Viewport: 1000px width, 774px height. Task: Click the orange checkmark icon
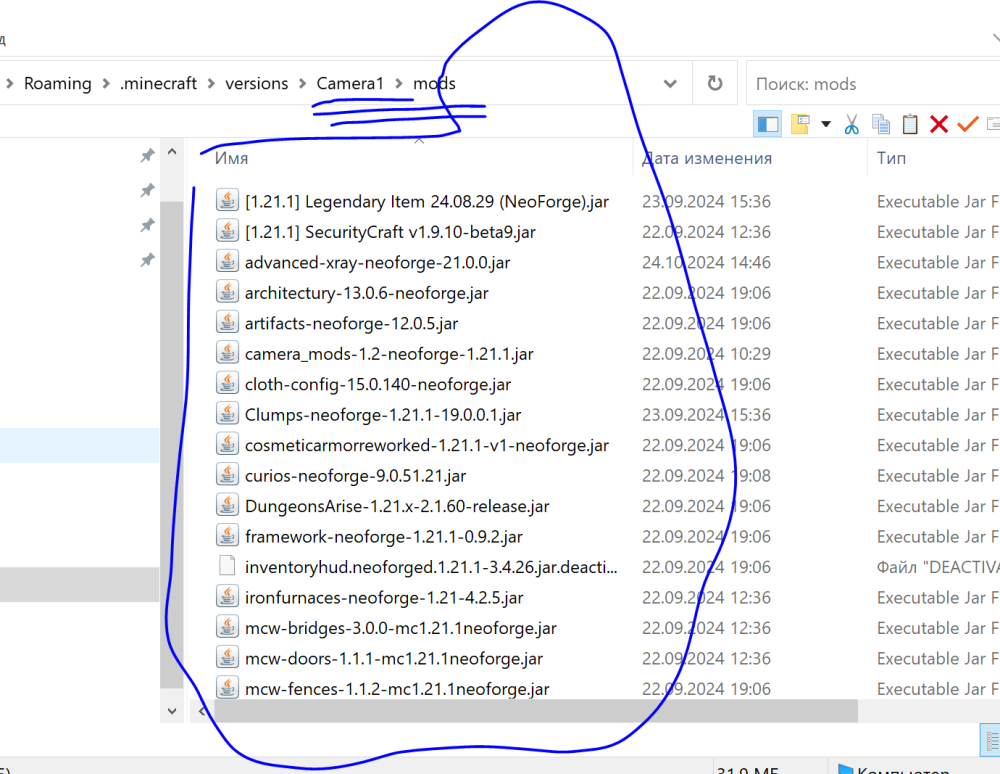click(967, 123)
